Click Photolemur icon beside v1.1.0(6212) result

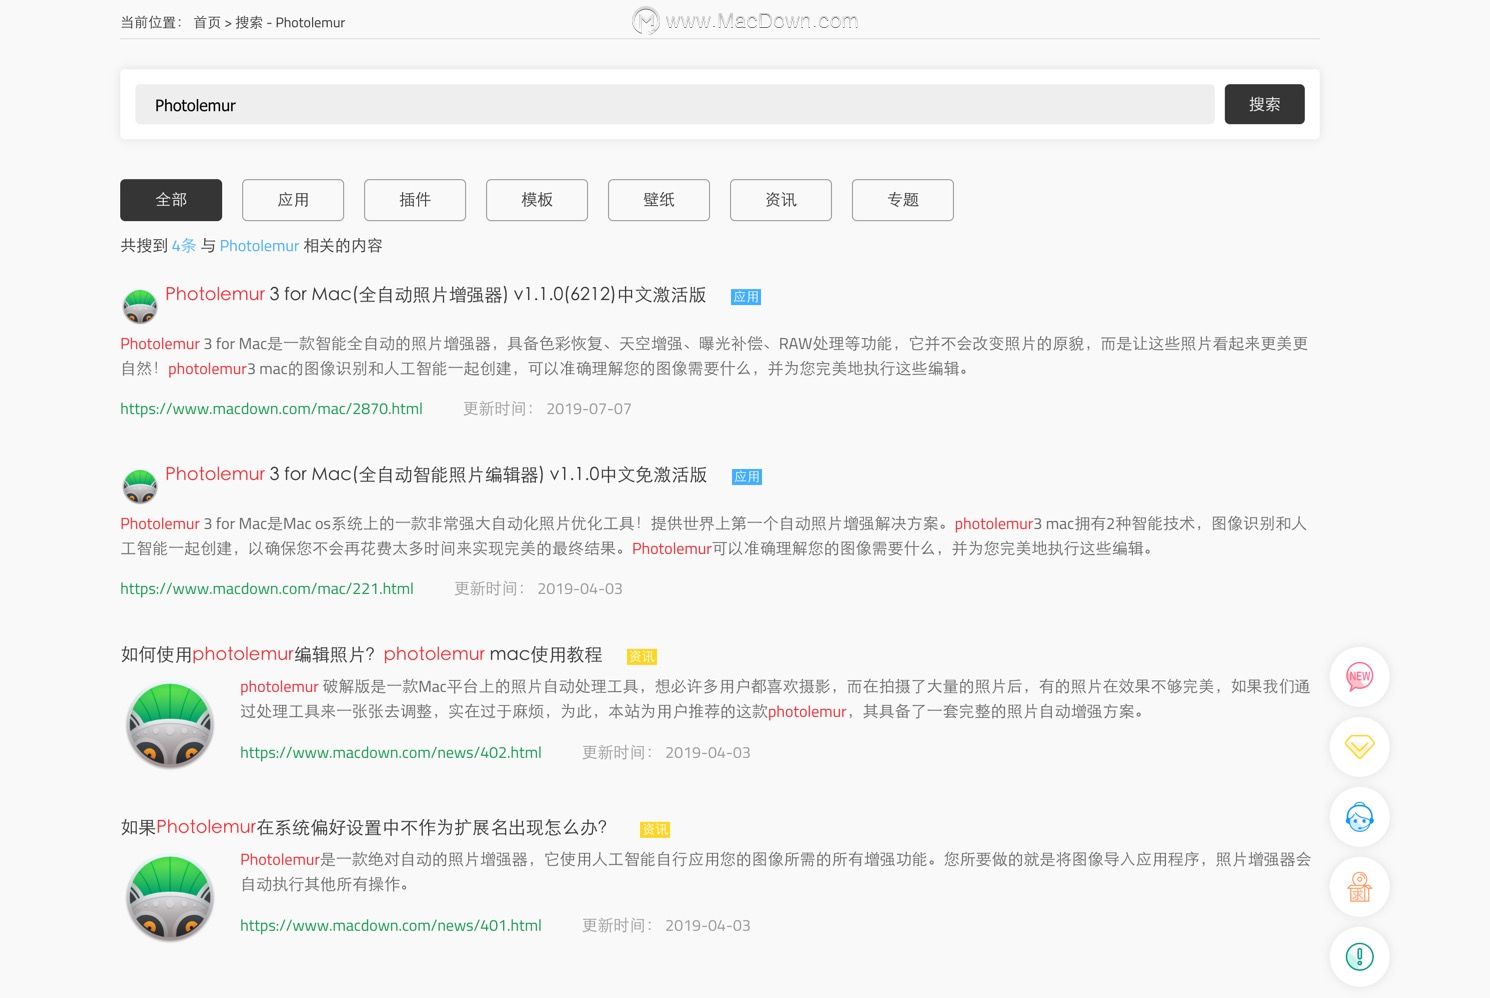(140, 305)
